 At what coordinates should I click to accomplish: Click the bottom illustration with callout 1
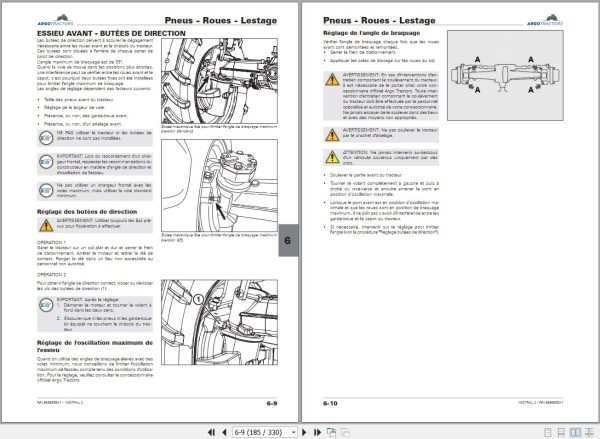click(219, 322)
